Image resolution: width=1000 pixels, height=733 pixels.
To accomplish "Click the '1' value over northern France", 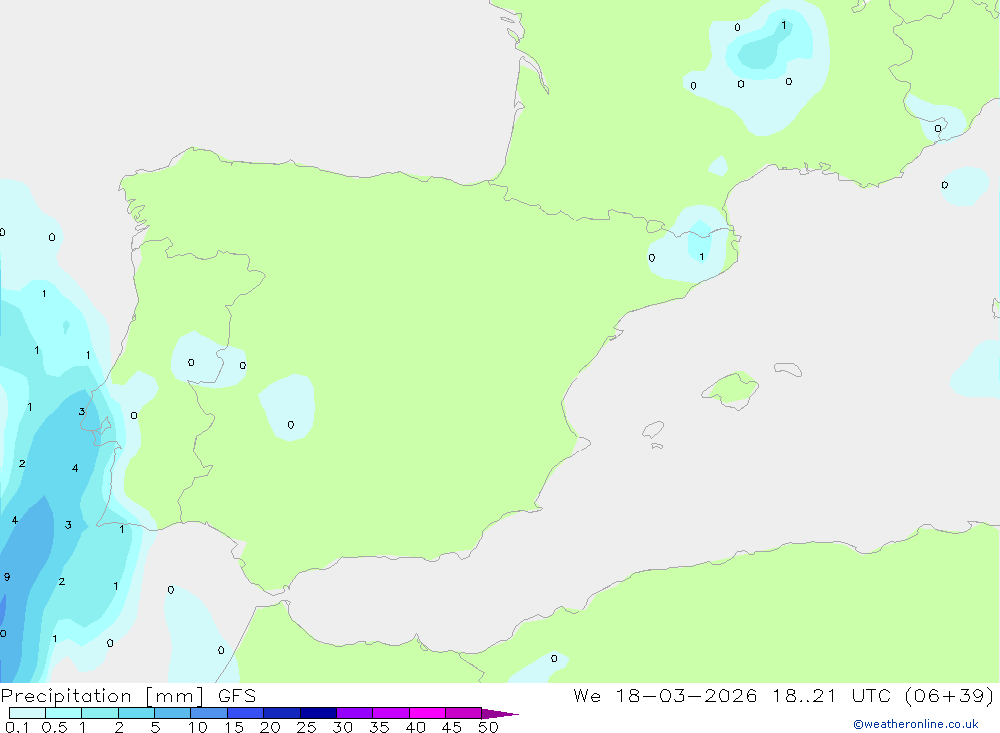I will [x=784, y=26].
